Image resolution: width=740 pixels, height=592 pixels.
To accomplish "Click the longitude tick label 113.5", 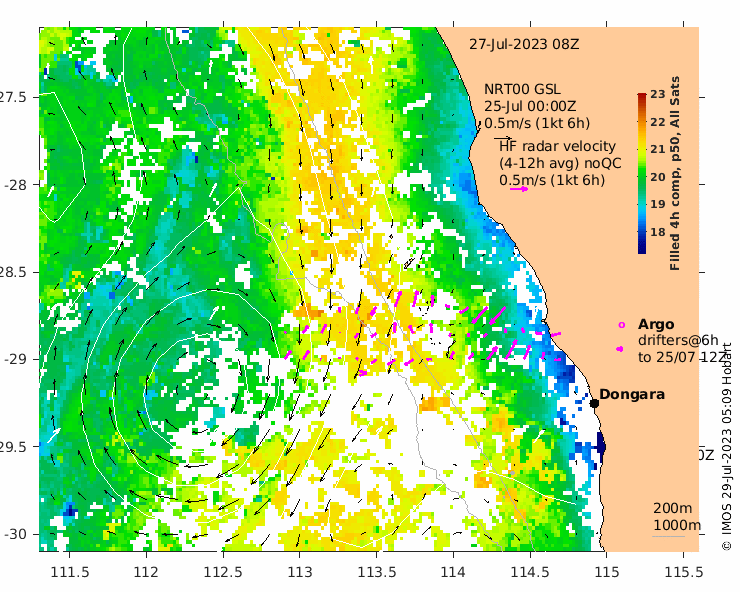I will coord(377,572).
